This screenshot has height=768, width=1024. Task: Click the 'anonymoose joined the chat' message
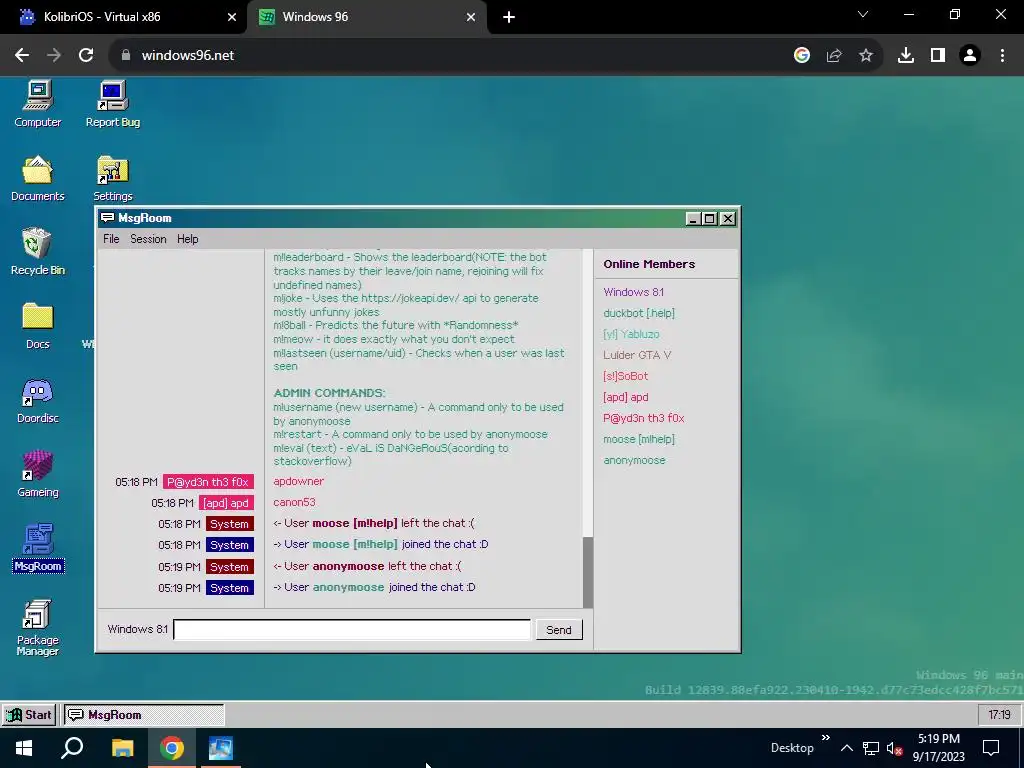click(x=374, y=587)
